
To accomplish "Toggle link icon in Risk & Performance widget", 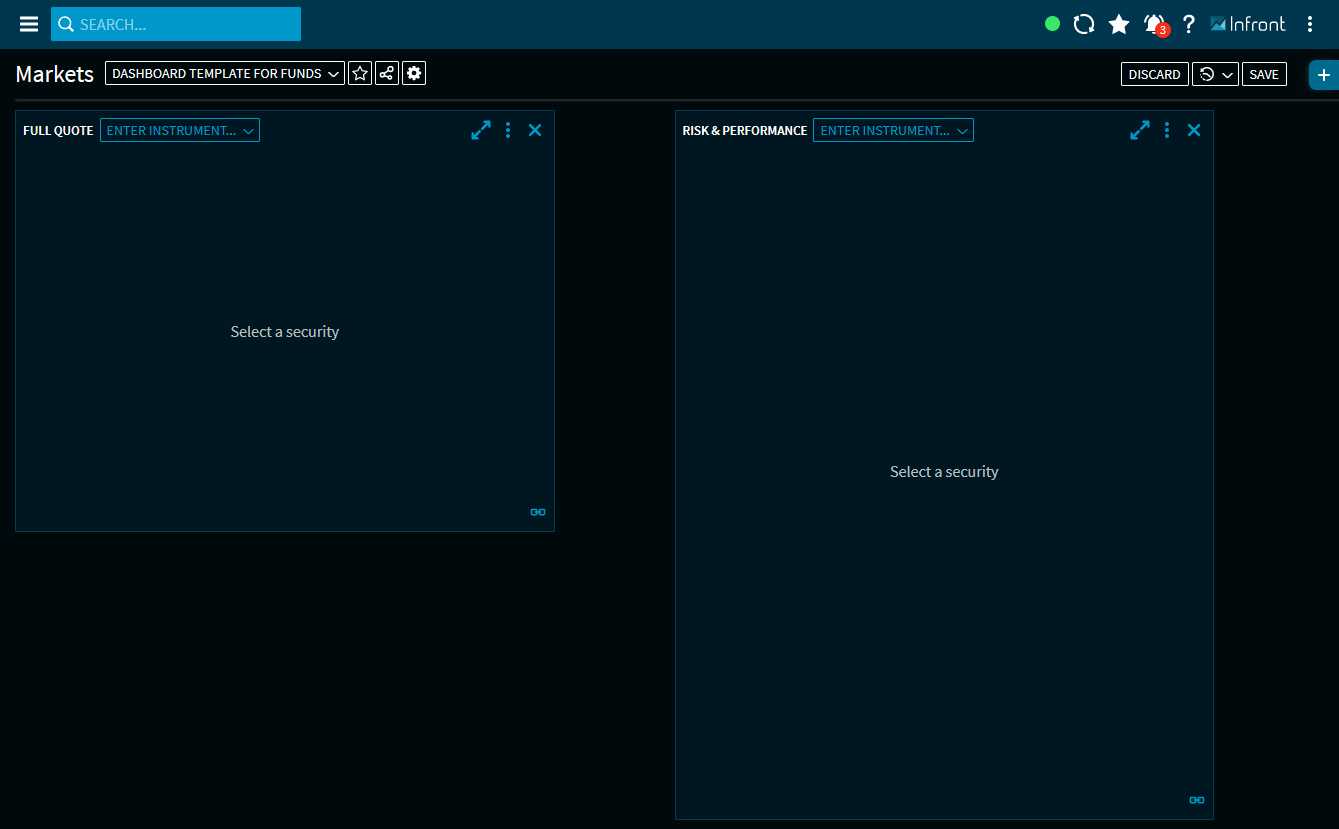I will coord(1197,800).
